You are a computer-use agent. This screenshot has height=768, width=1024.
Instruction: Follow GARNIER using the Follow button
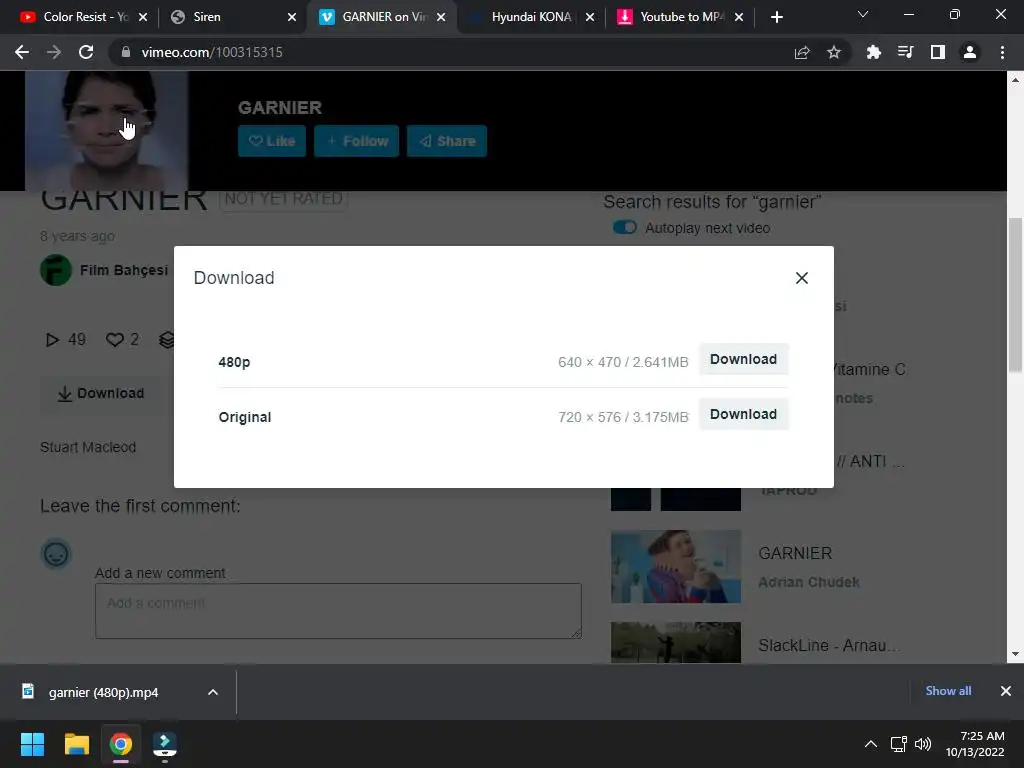[x=357, y=141]
